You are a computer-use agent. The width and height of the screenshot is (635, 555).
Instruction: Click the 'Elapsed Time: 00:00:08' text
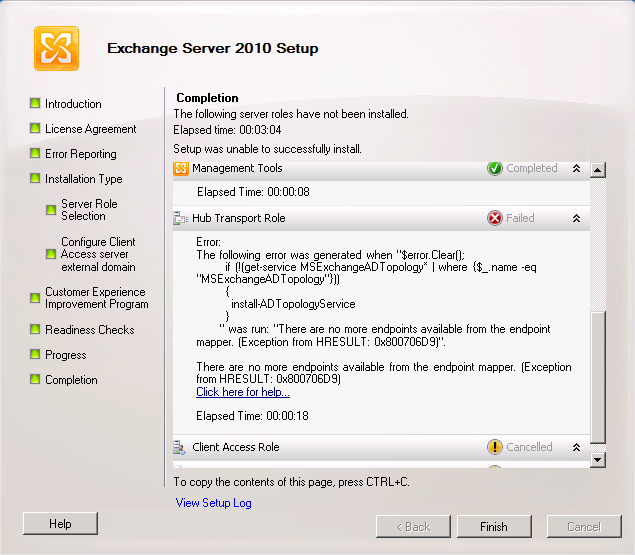(x=254, y=192)
